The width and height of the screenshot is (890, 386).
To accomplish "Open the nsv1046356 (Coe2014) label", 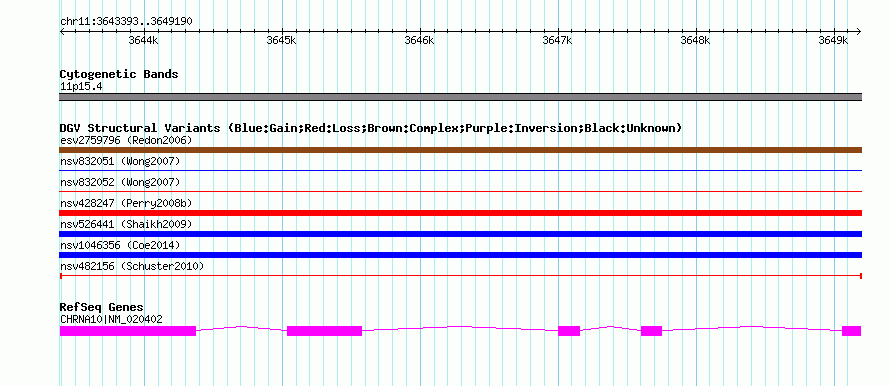I will coord(120,246).
